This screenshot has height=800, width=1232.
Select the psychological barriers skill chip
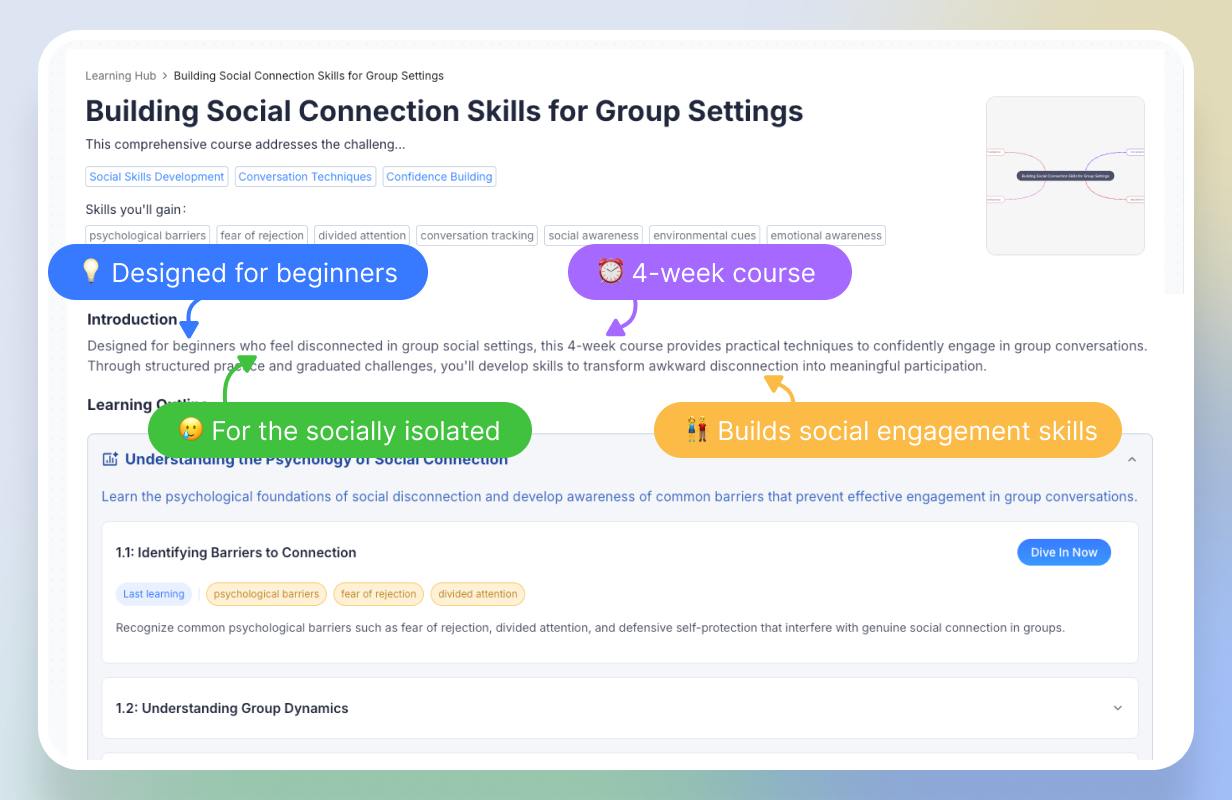pyautogui.click(x=147, y=235)
